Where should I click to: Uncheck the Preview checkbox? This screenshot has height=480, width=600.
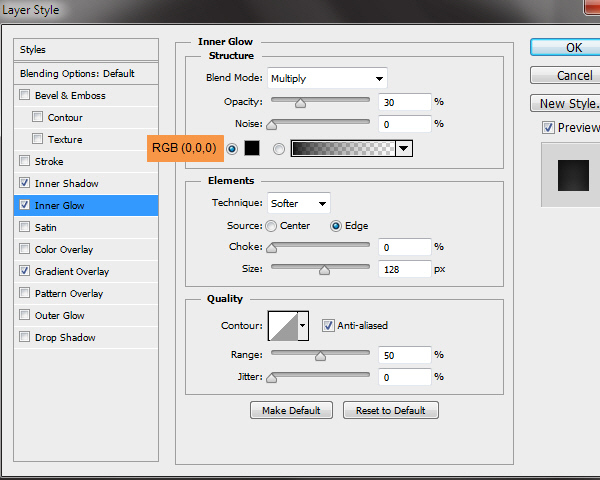coord(547,128)
